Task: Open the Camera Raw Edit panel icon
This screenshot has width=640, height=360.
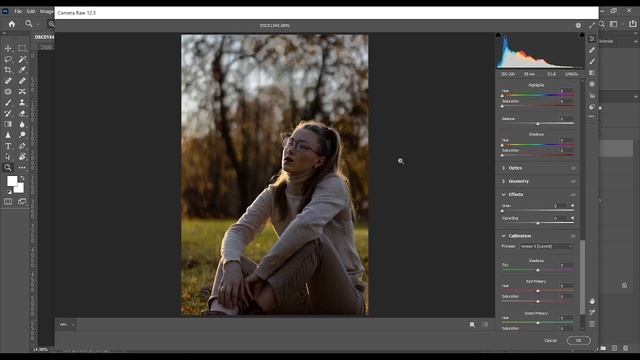Action: 592,39
